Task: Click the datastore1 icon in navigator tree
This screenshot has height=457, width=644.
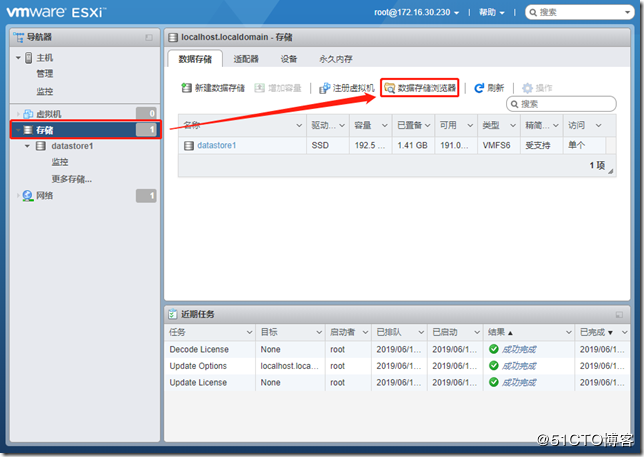Action: tap(41, 146)
